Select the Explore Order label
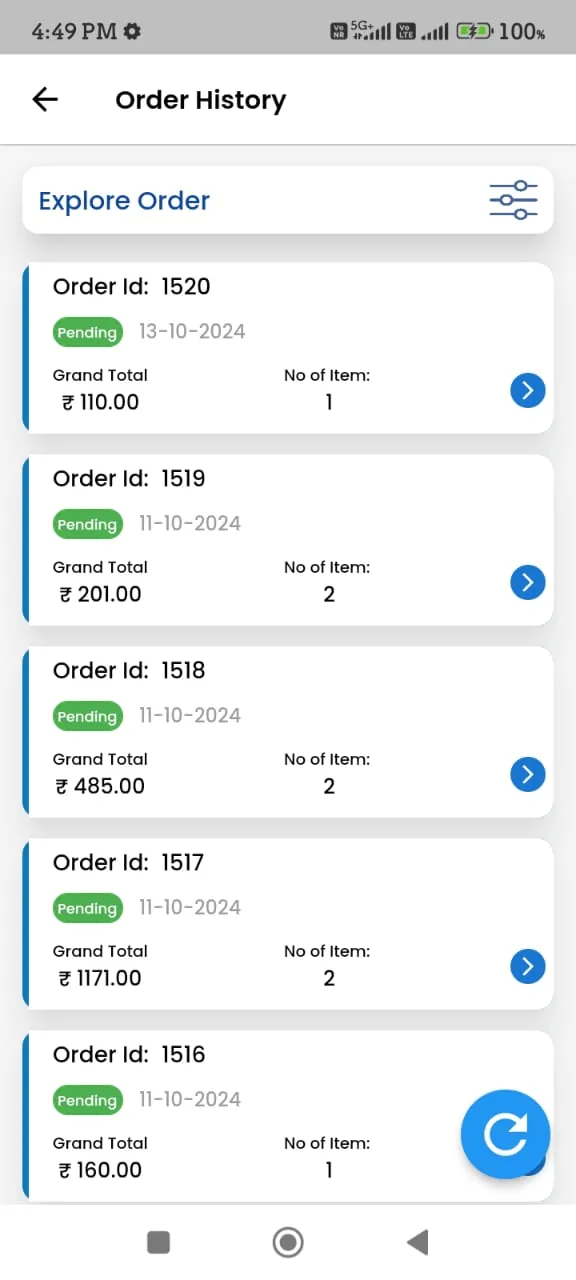Image resolution: width=576 pixels, height=1280 pixels. (124, 200)
